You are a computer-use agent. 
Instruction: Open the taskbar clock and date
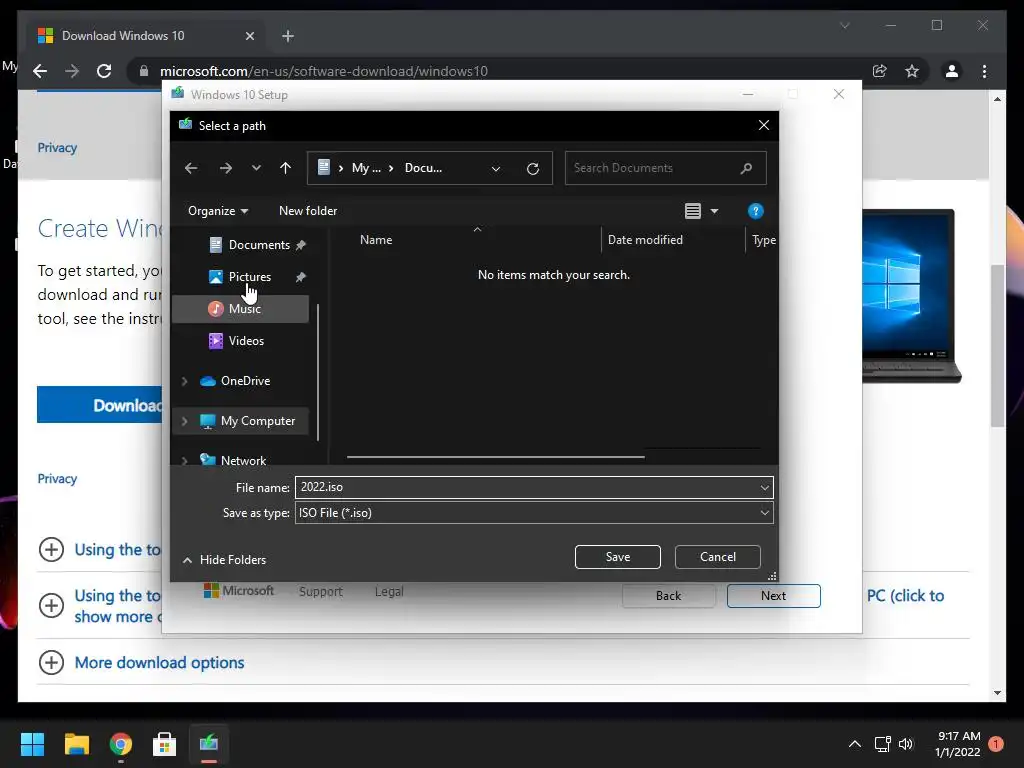[958, 744]
